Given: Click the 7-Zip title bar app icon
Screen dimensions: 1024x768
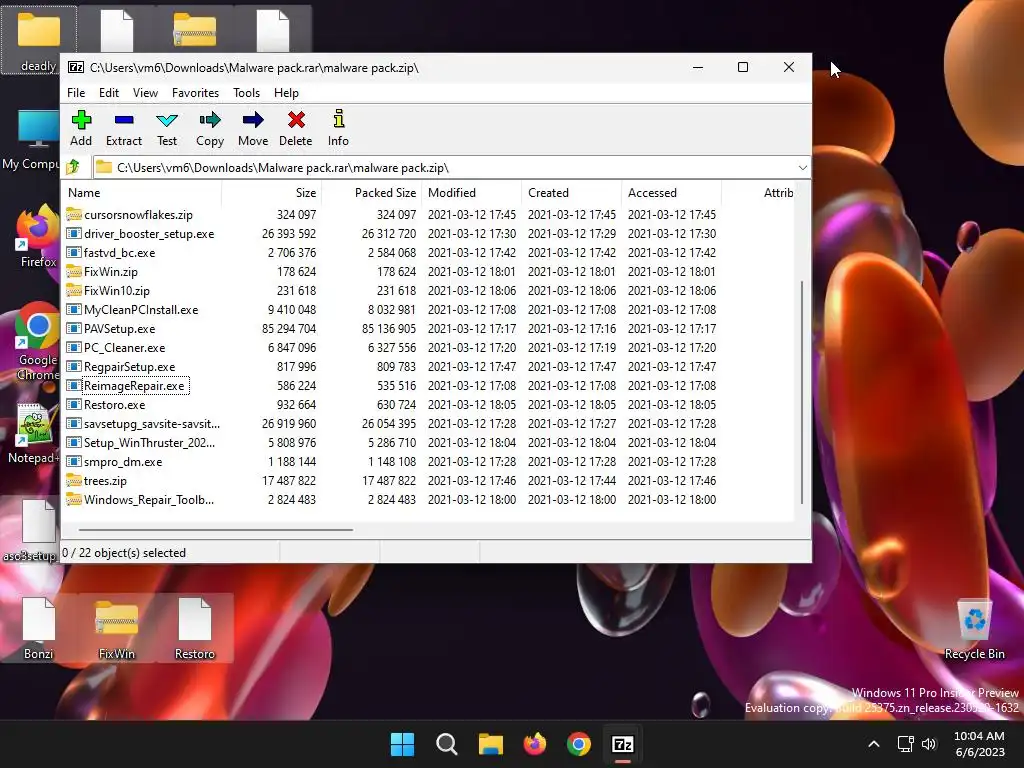Looking at the screenshot, I should click(76, 67).
